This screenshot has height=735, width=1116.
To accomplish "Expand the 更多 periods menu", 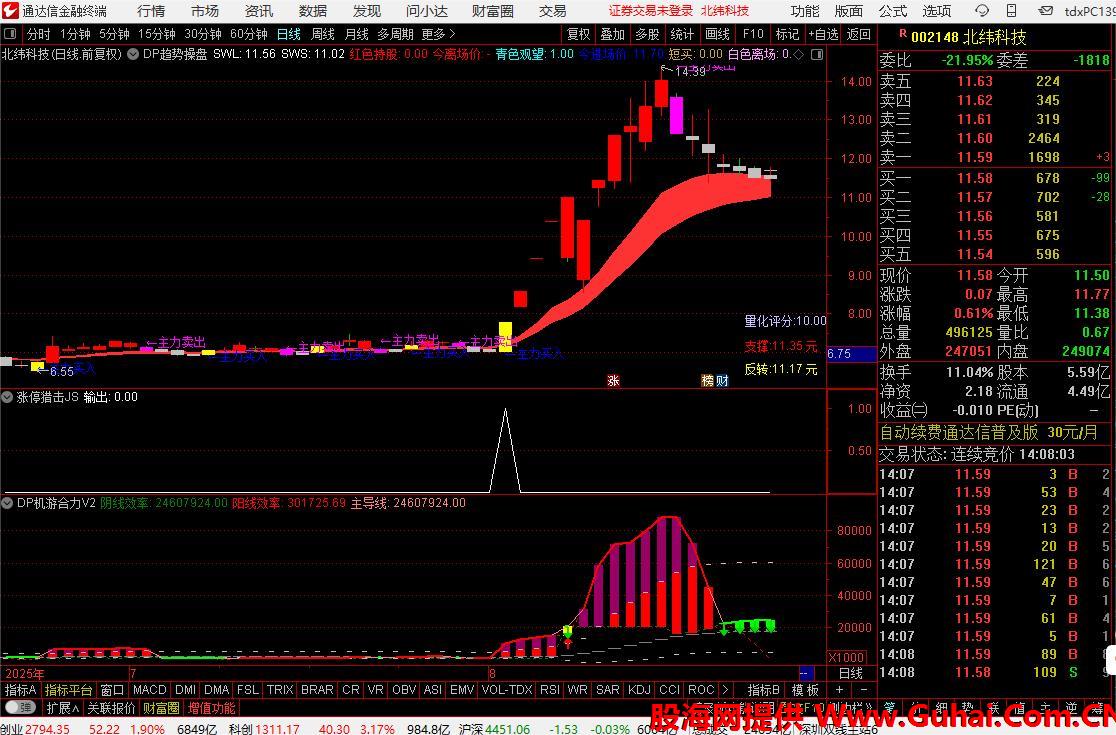I will (438, 34).
